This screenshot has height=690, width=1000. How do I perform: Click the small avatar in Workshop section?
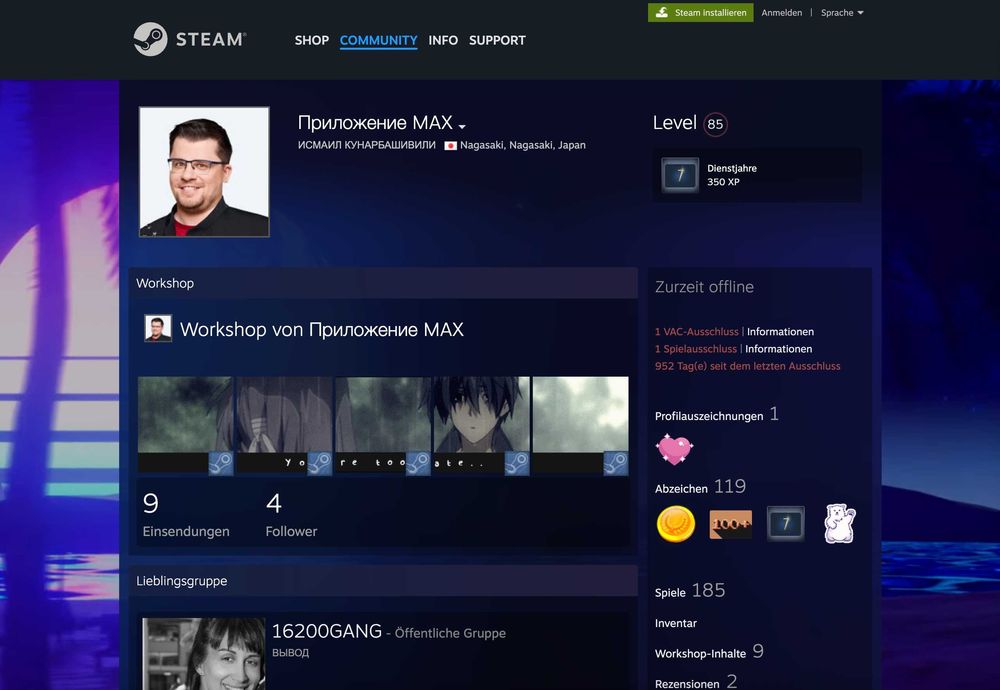158,328
